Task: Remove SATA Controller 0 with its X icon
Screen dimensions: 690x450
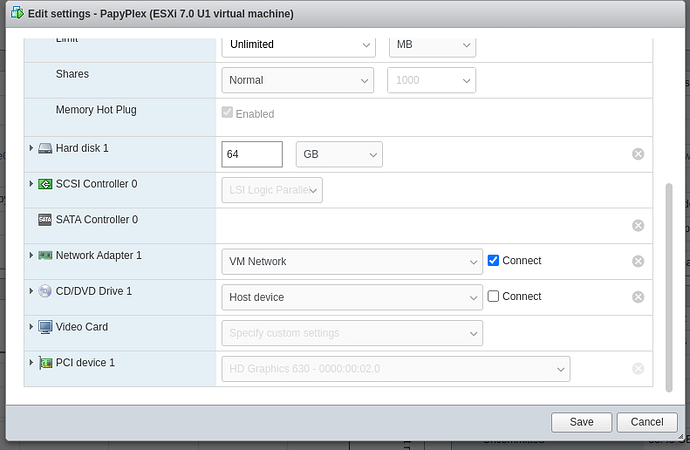Action: (638, 226)
